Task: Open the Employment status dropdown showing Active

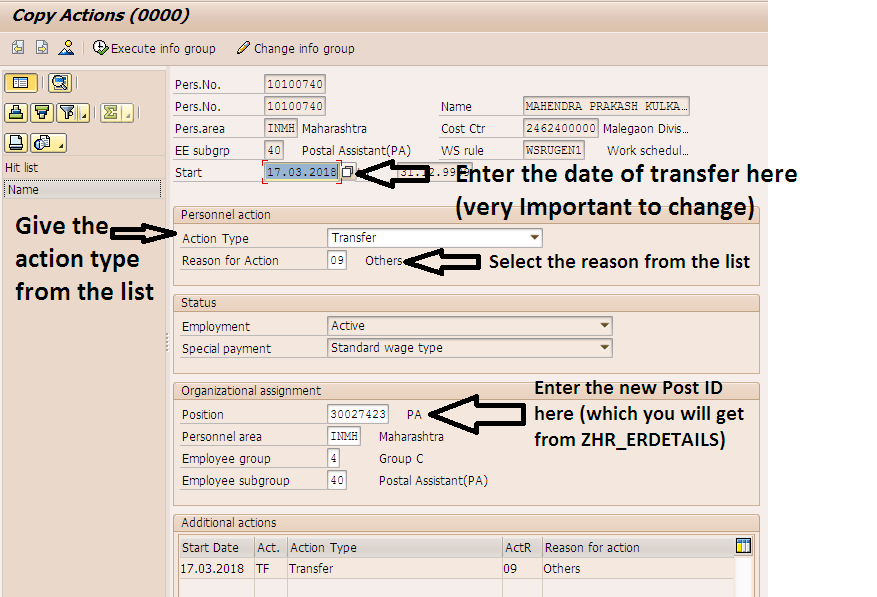Action: click(x=604, y=326)
